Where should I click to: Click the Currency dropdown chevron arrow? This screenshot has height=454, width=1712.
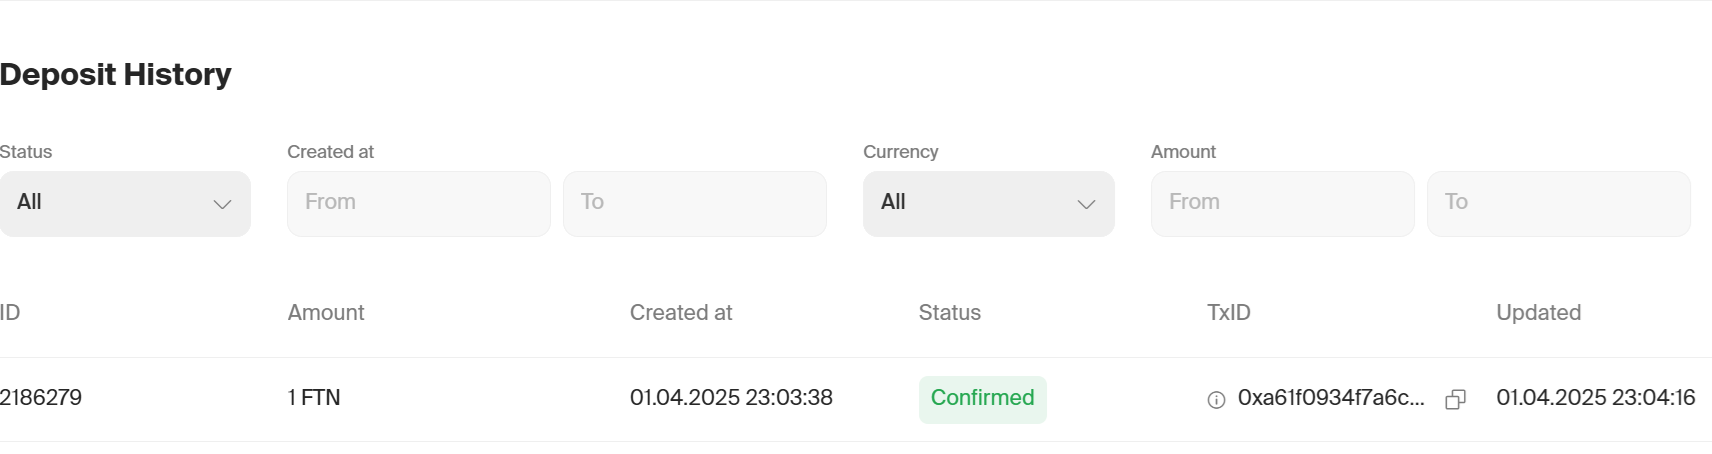1086,204
